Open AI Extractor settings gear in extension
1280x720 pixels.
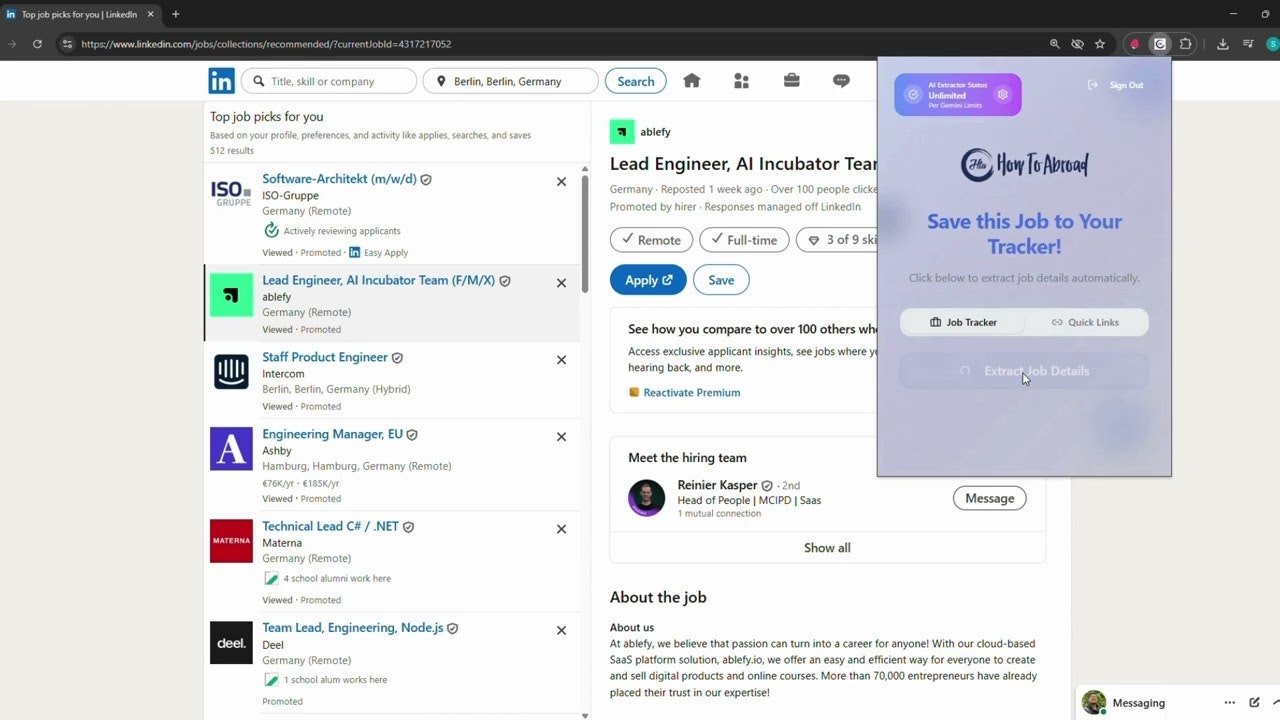click(1002, 93)
